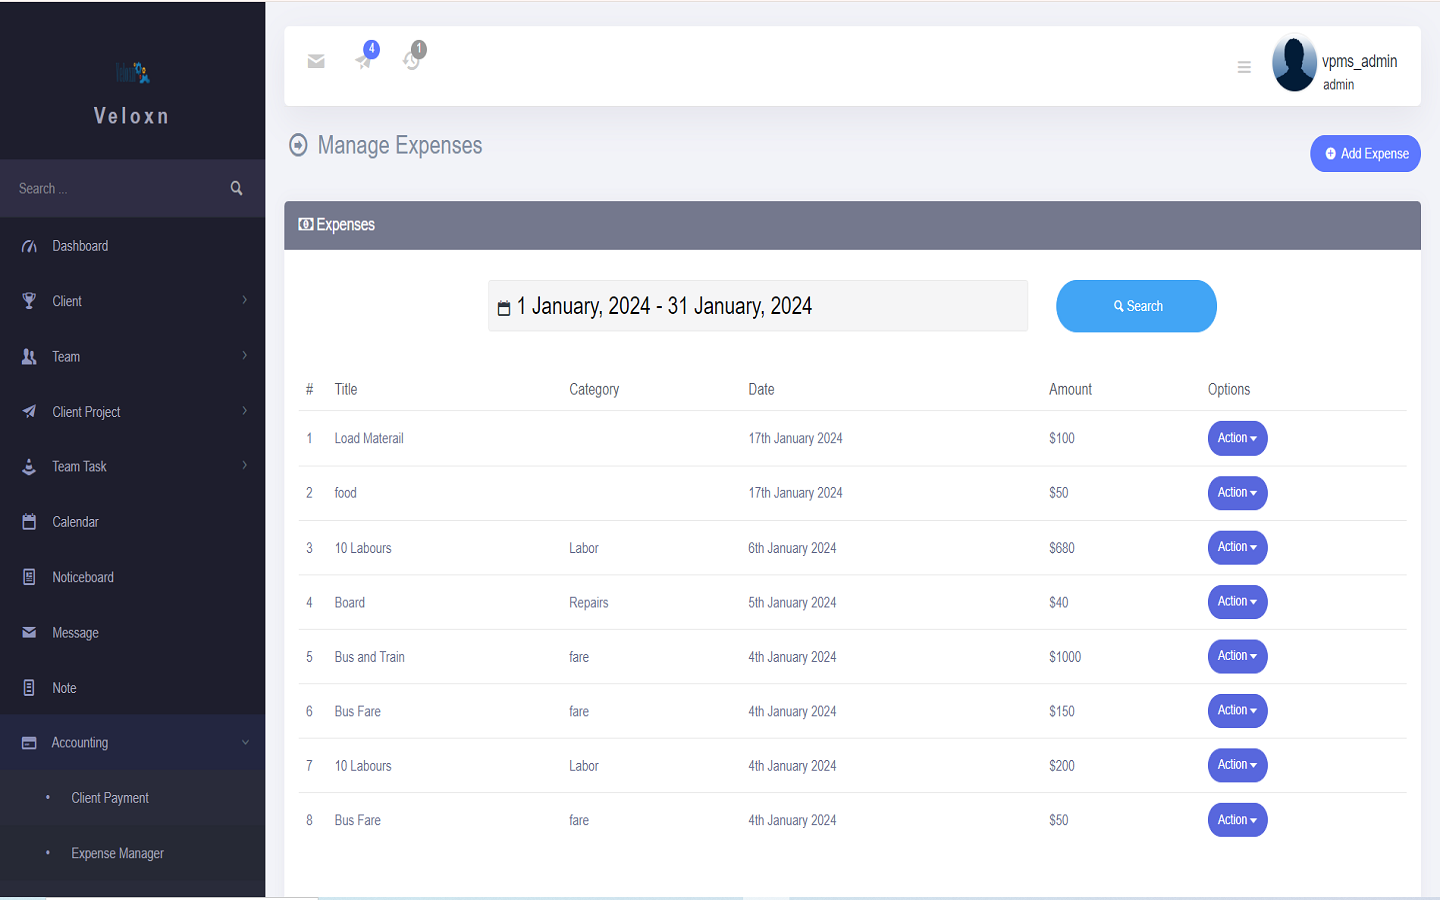Open the history icon showing 1 pending item
The height and width of the screenshot is (900, 1440).
point(412,62)
